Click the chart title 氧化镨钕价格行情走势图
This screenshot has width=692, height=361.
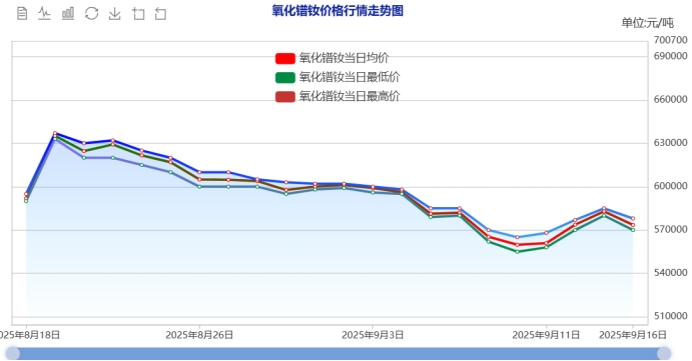(338, 11)
